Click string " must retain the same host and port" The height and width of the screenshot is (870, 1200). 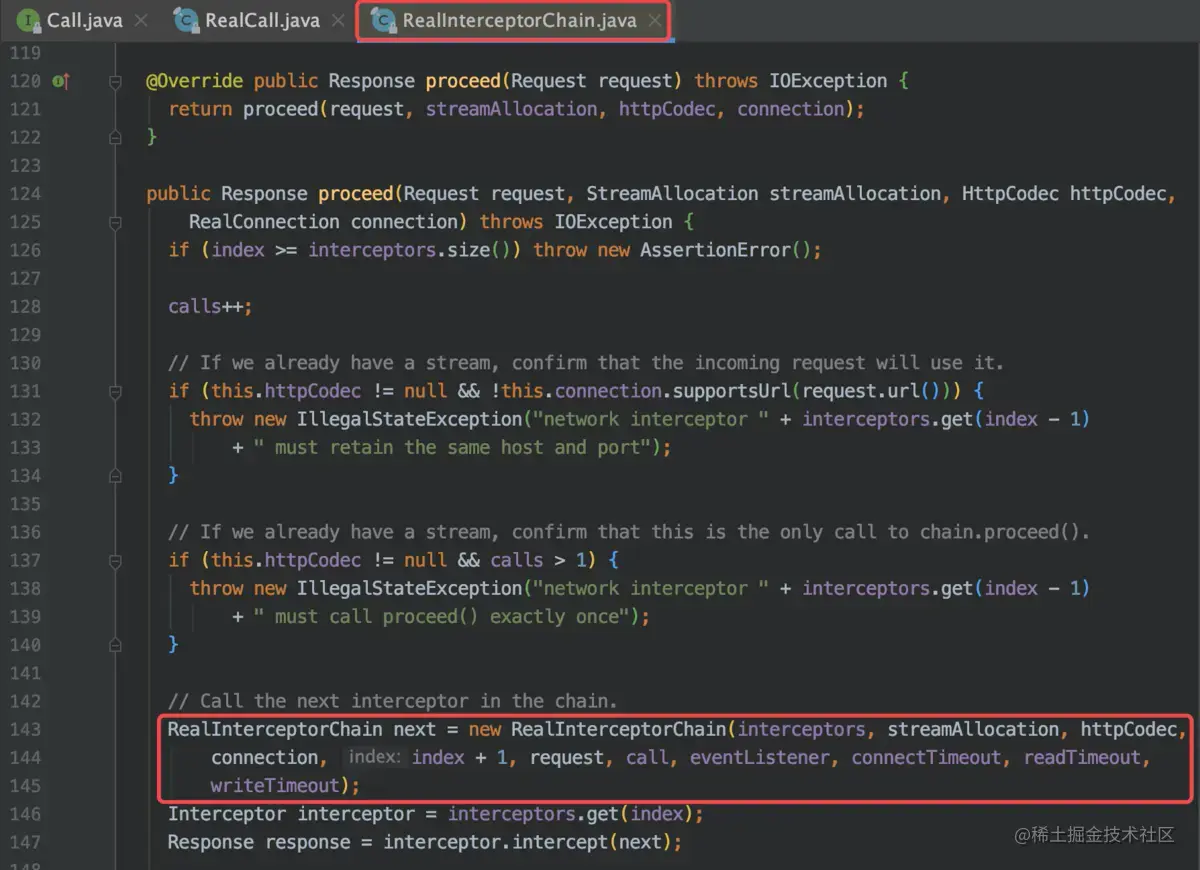tap(452, 447)
